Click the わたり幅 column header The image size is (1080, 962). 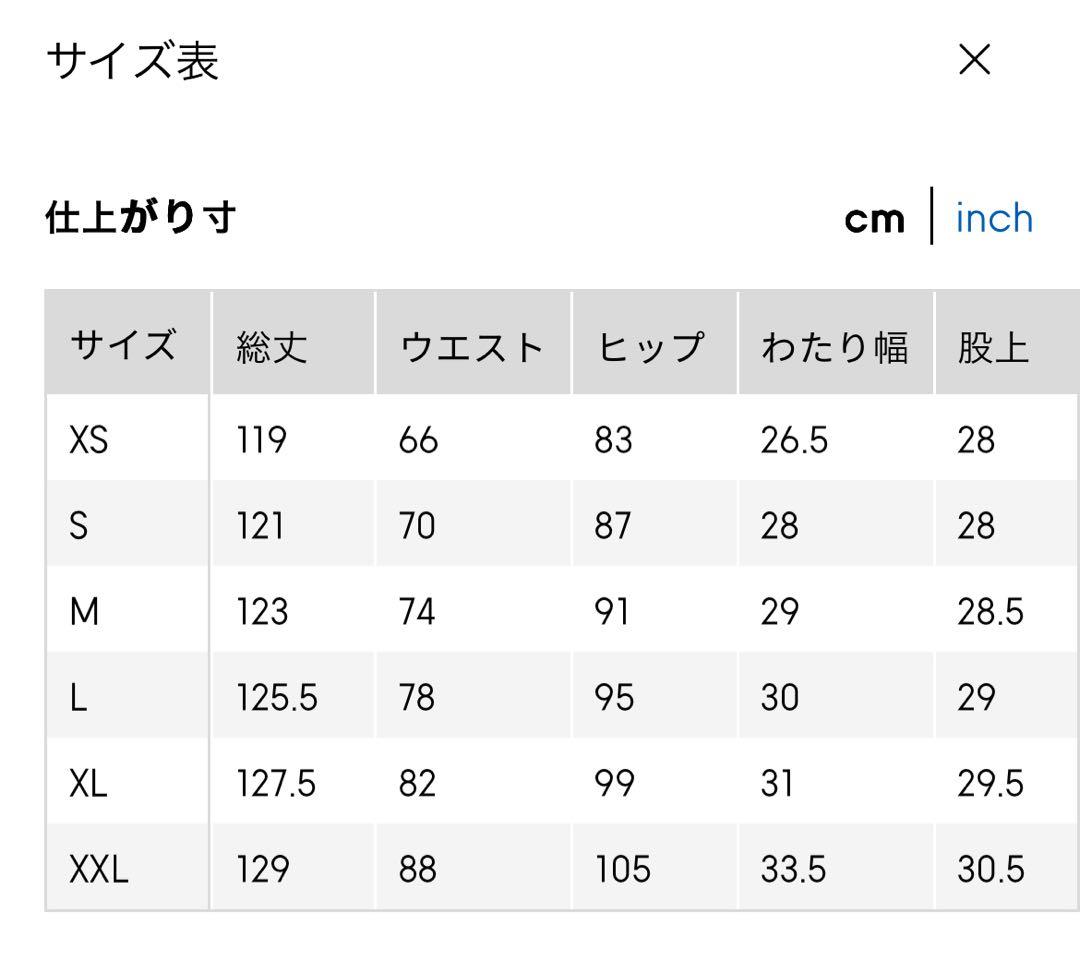[834, 347]
